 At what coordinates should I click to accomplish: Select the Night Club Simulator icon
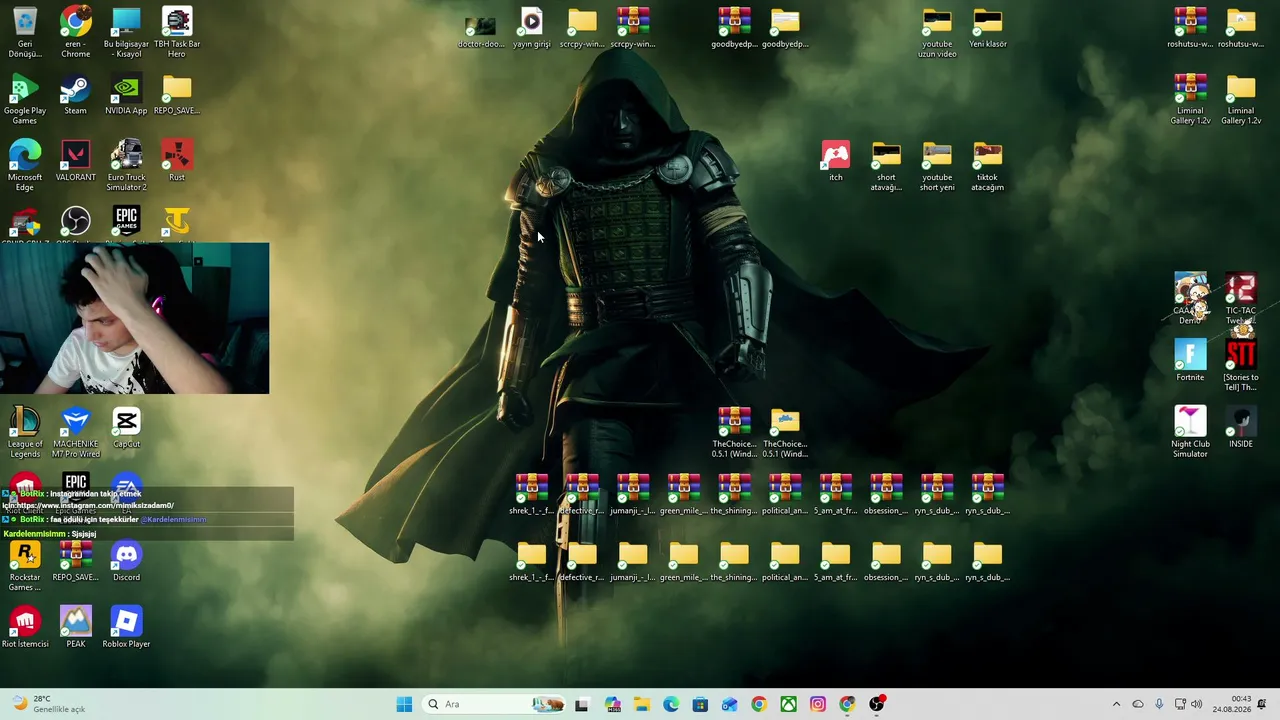(x=1190, y=432)
